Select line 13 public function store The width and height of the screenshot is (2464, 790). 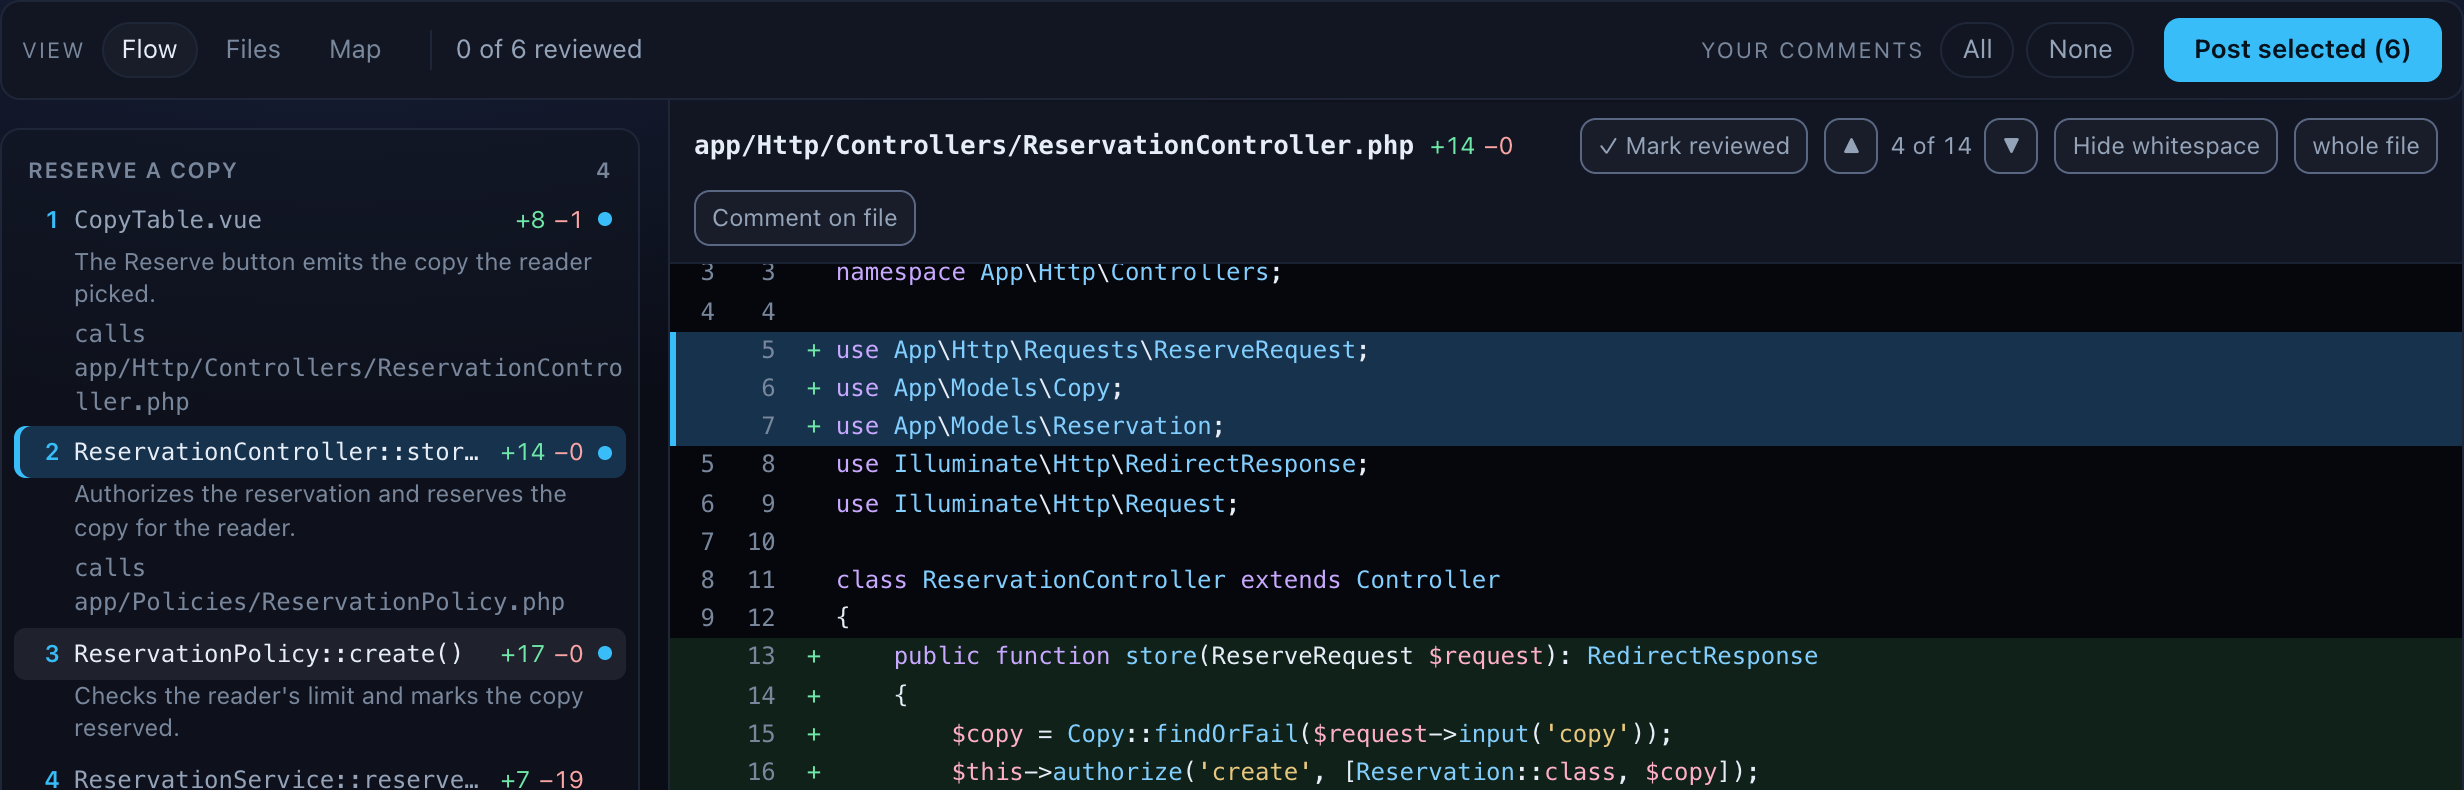[1566, 656]
